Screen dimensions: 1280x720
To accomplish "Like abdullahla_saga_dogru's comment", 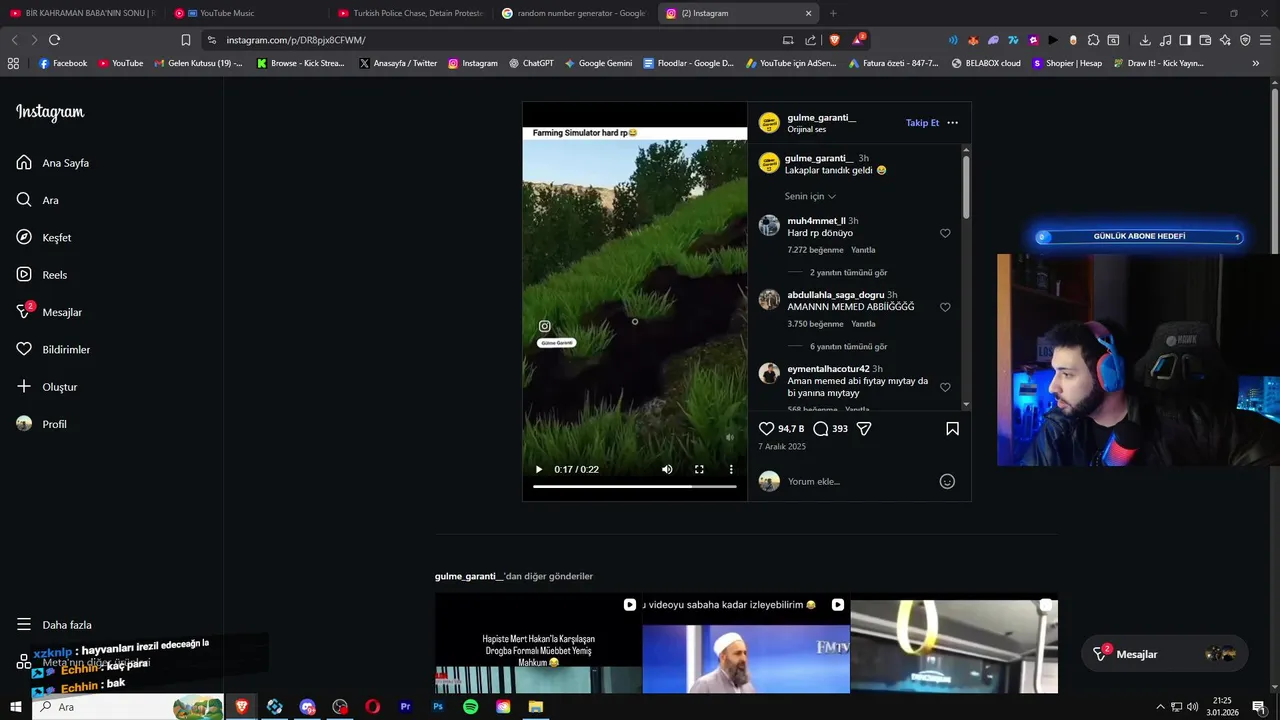I will [945, 307].
